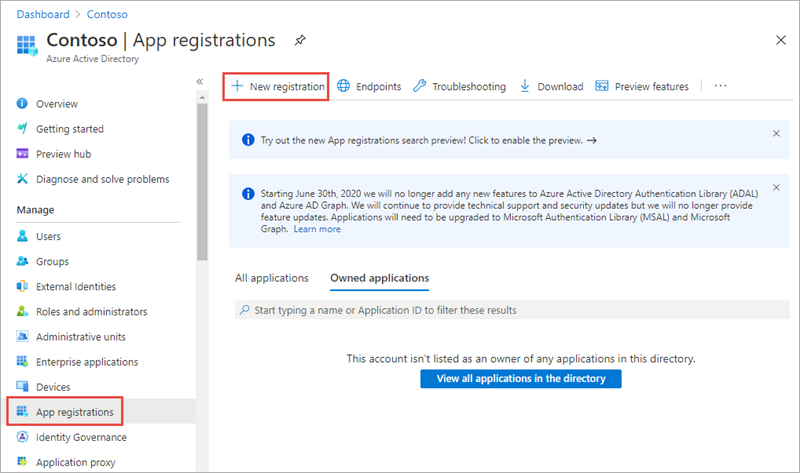Dismiss the search preview banner
800x473 pixels.
[x=776, y=134]
